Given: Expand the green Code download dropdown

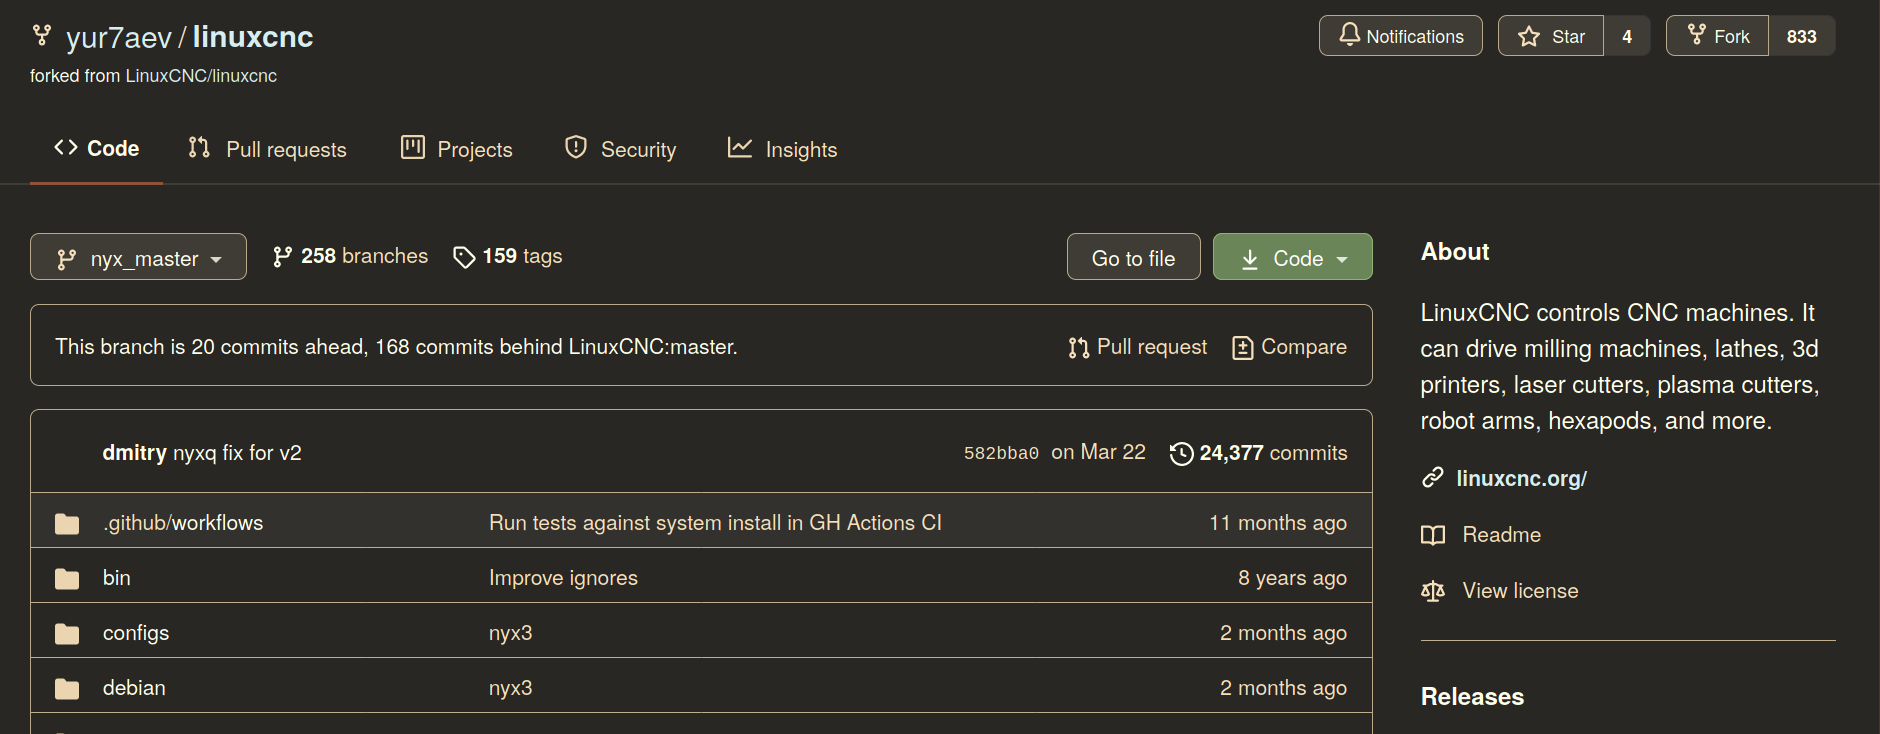Looking at the screenshot, I should (1292, 257).
